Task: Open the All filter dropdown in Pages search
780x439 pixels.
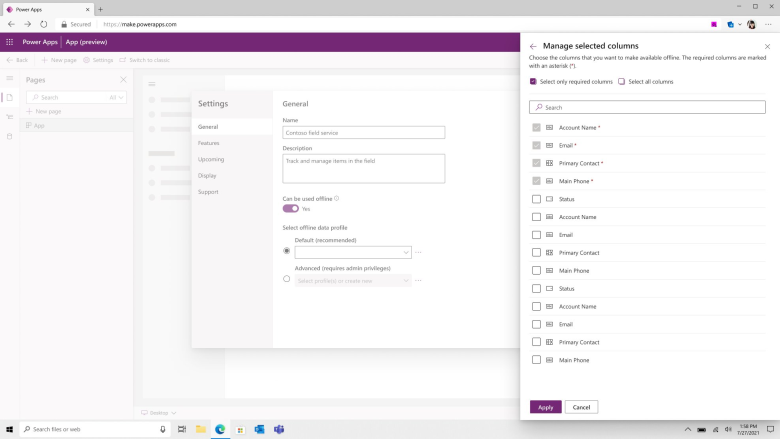Action: click(x=116, y=98)
